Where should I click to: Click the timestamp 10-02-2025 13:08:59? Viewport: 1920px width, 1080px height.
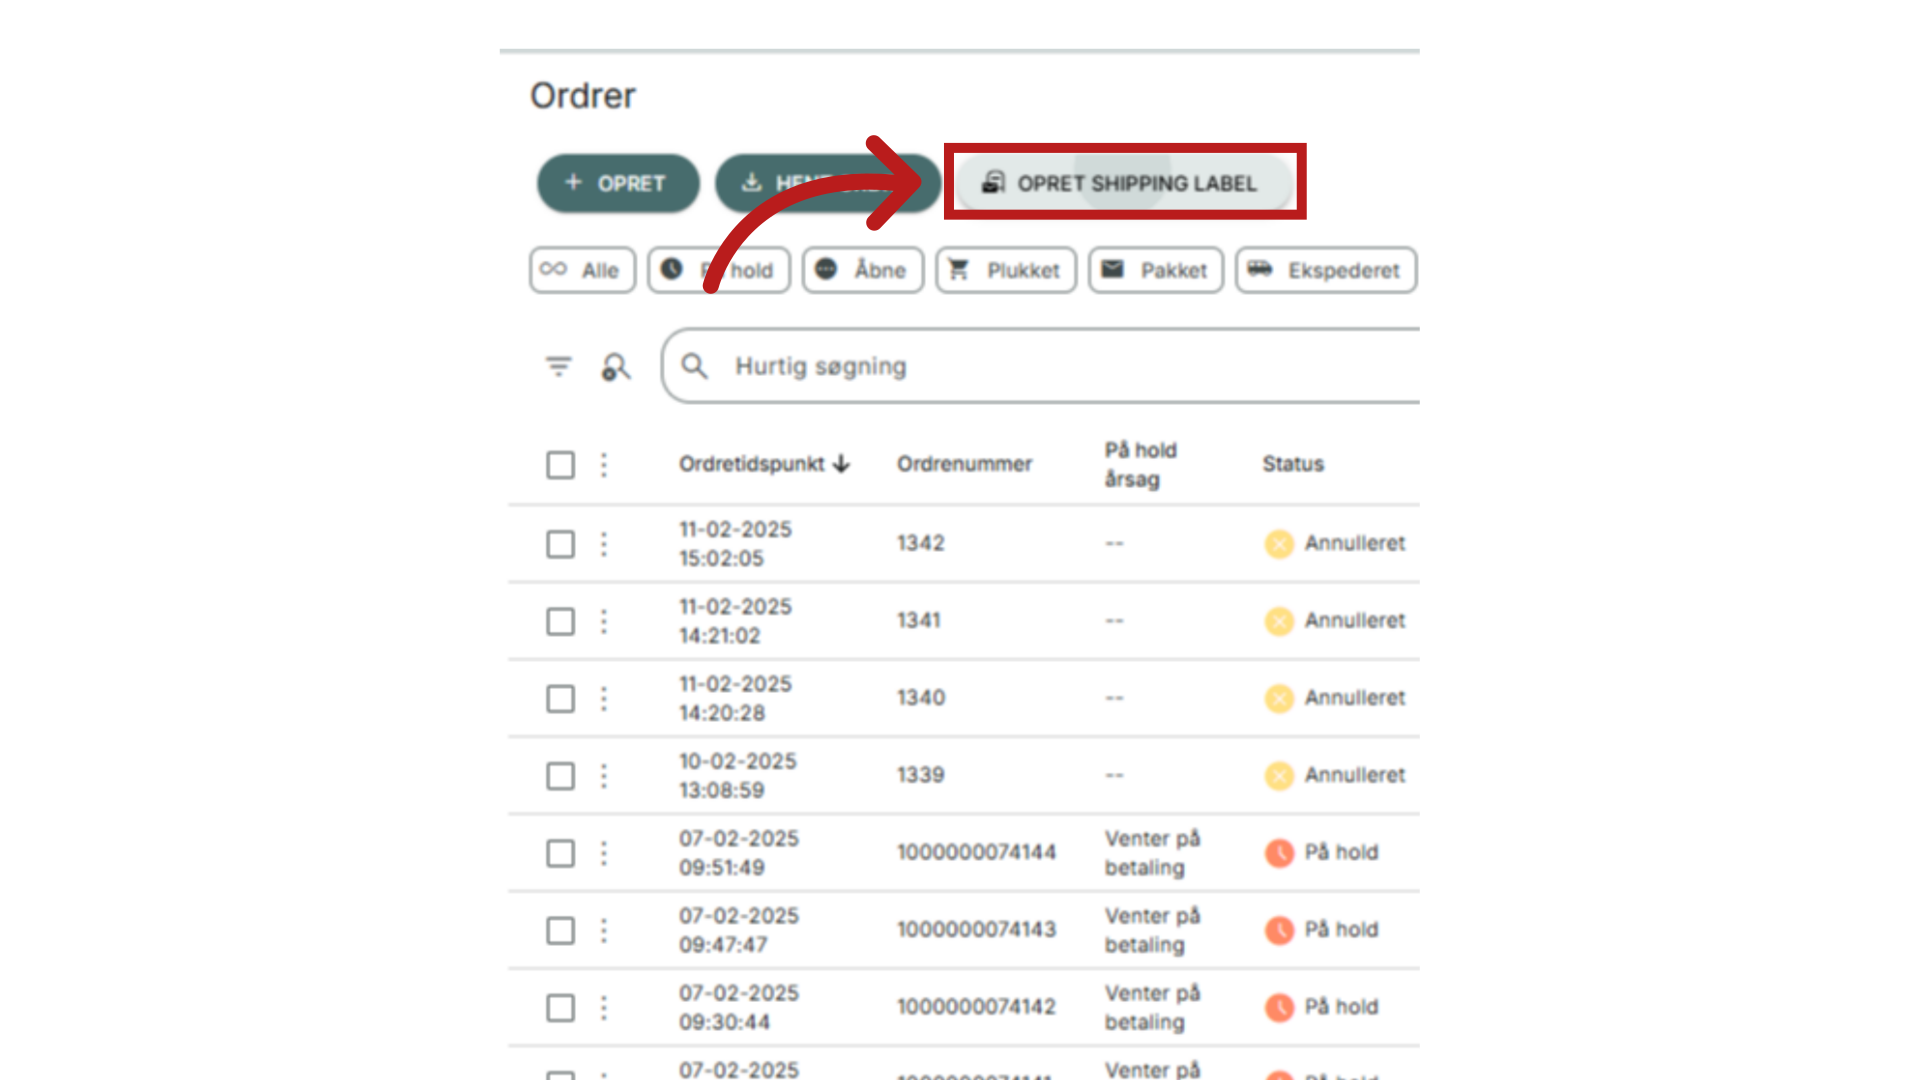tap(738, 775)
